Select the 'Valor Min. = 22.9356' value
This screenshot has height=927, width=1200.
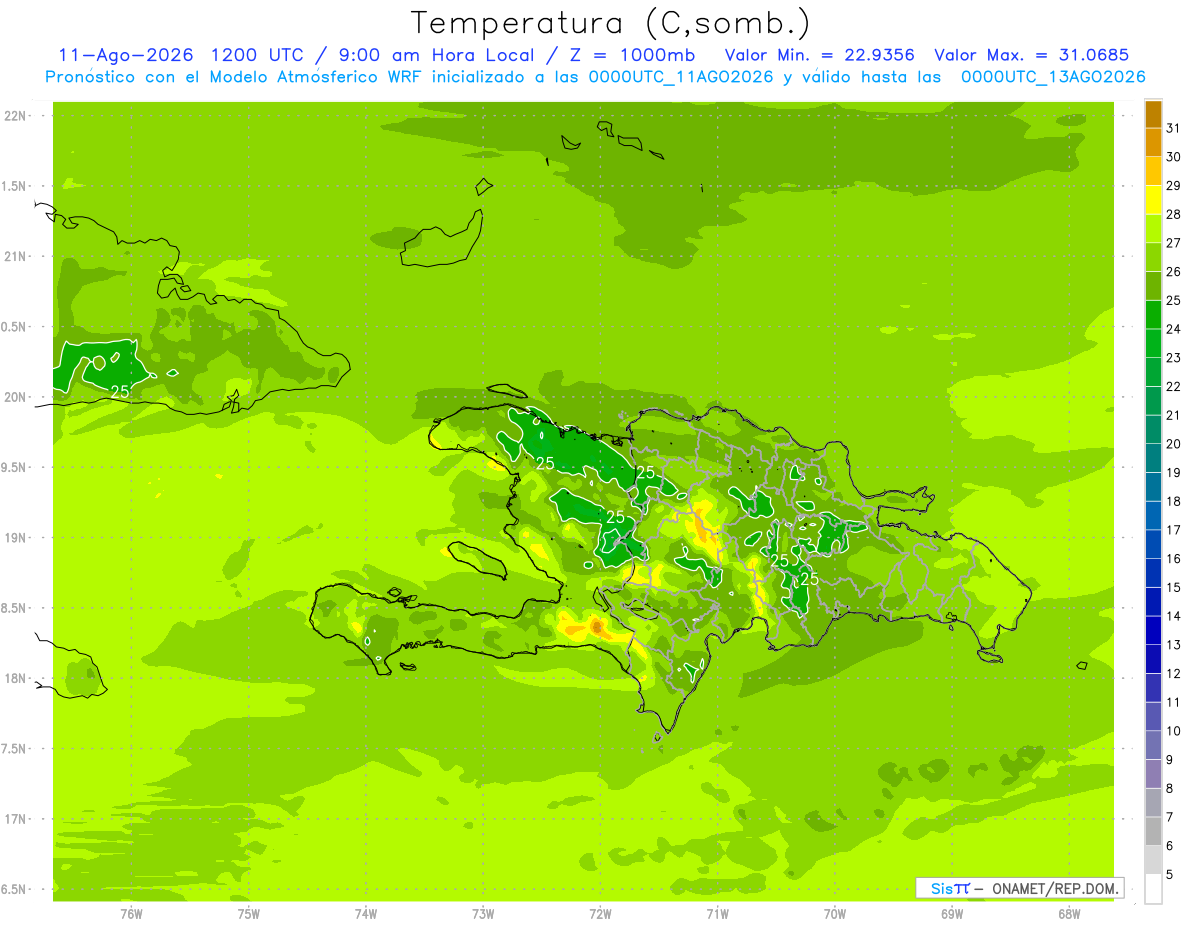(819, 55)
